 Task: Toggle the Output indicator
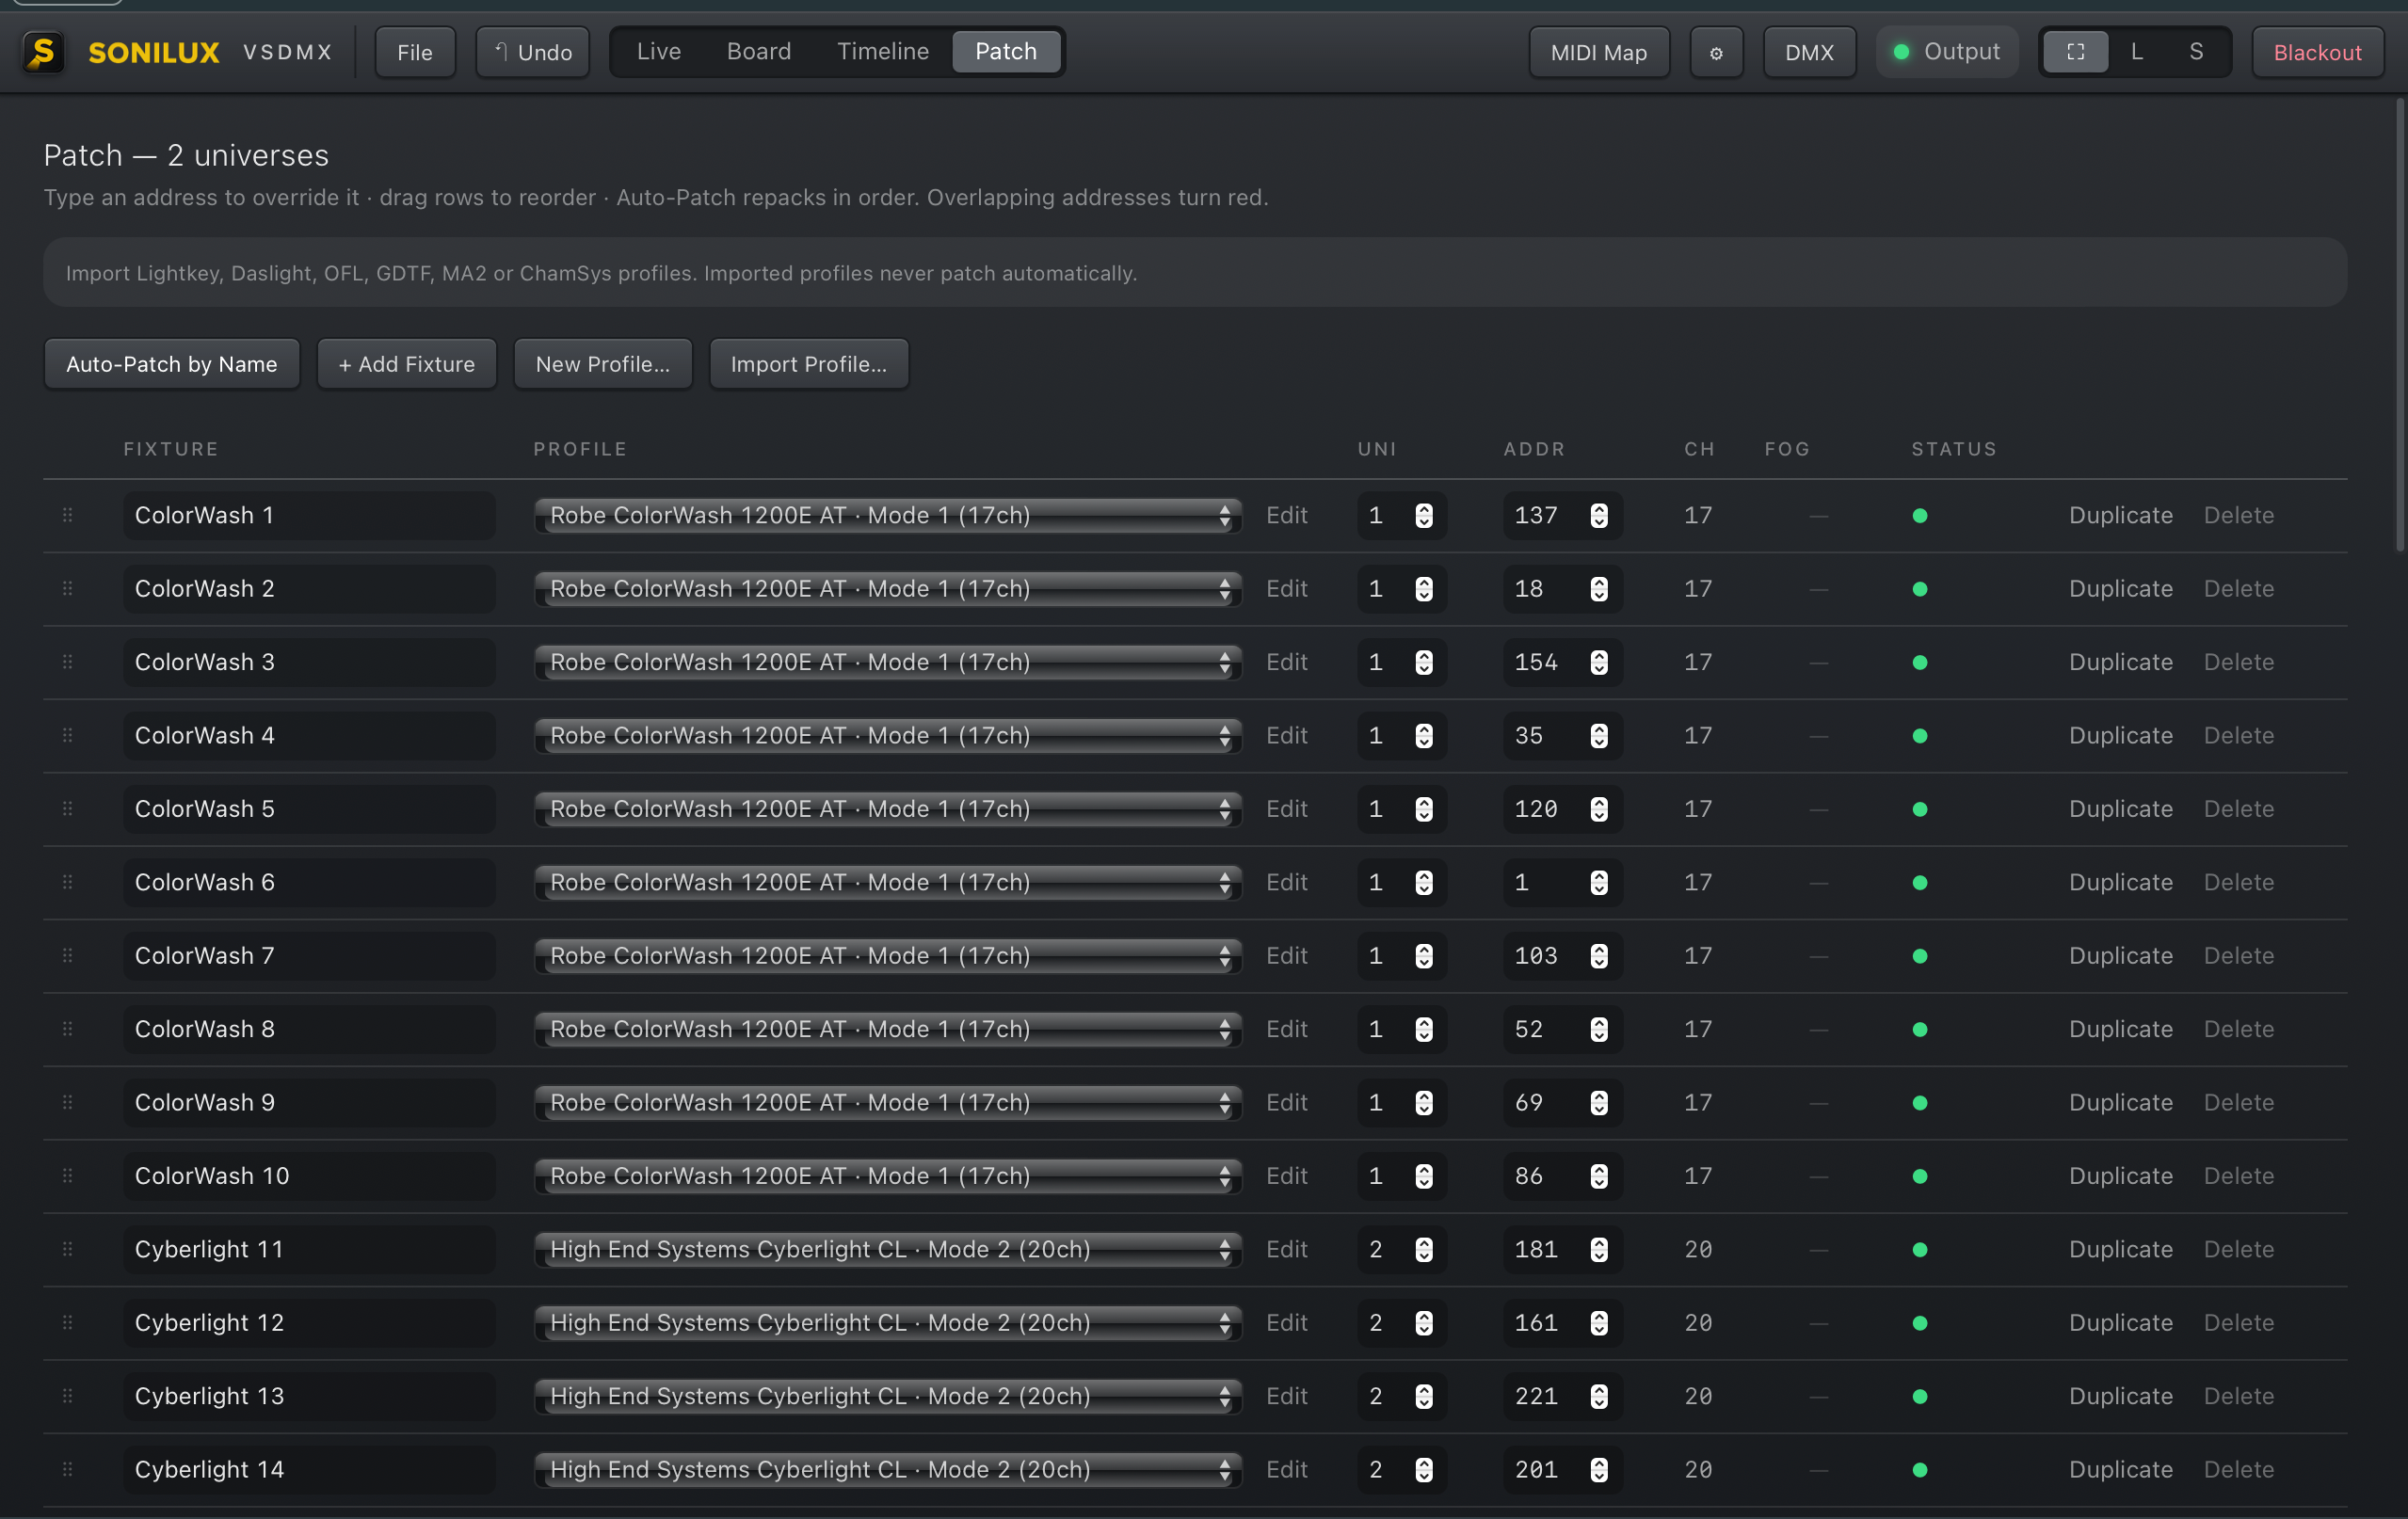click(1946, 52)
